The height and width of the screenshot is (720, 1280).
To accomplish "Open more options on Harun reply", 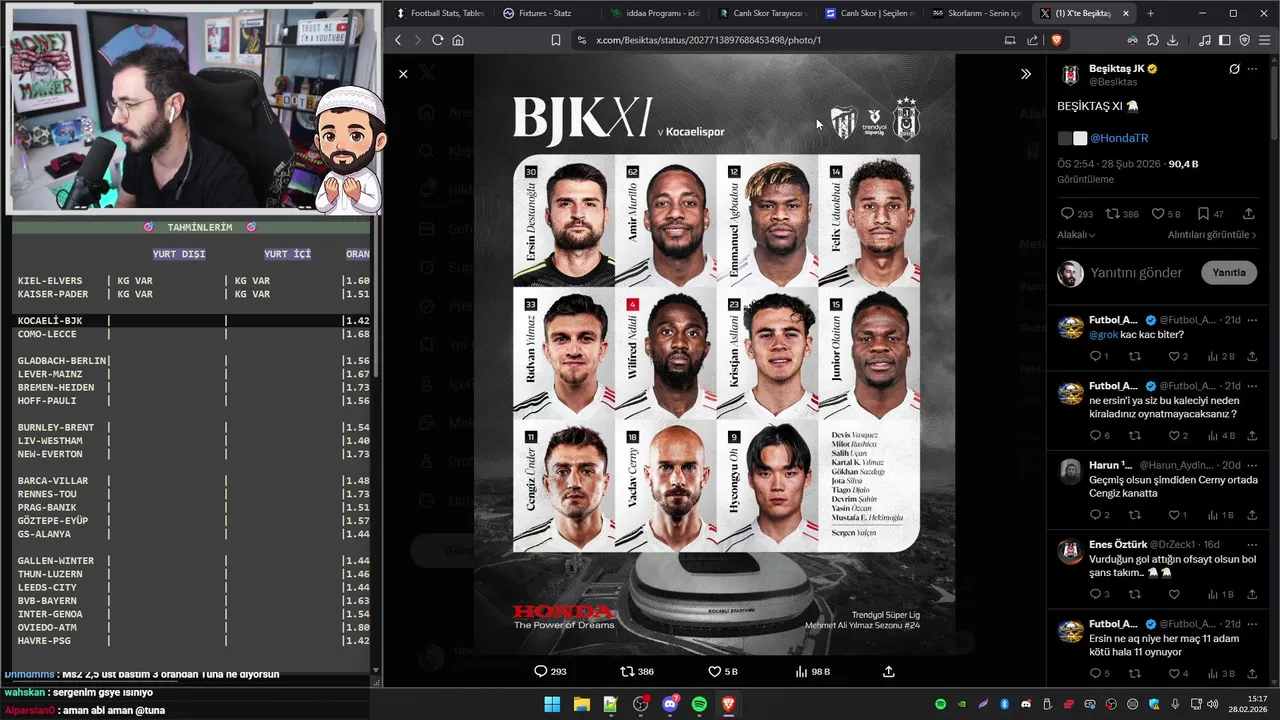I will click(1252, 465).
